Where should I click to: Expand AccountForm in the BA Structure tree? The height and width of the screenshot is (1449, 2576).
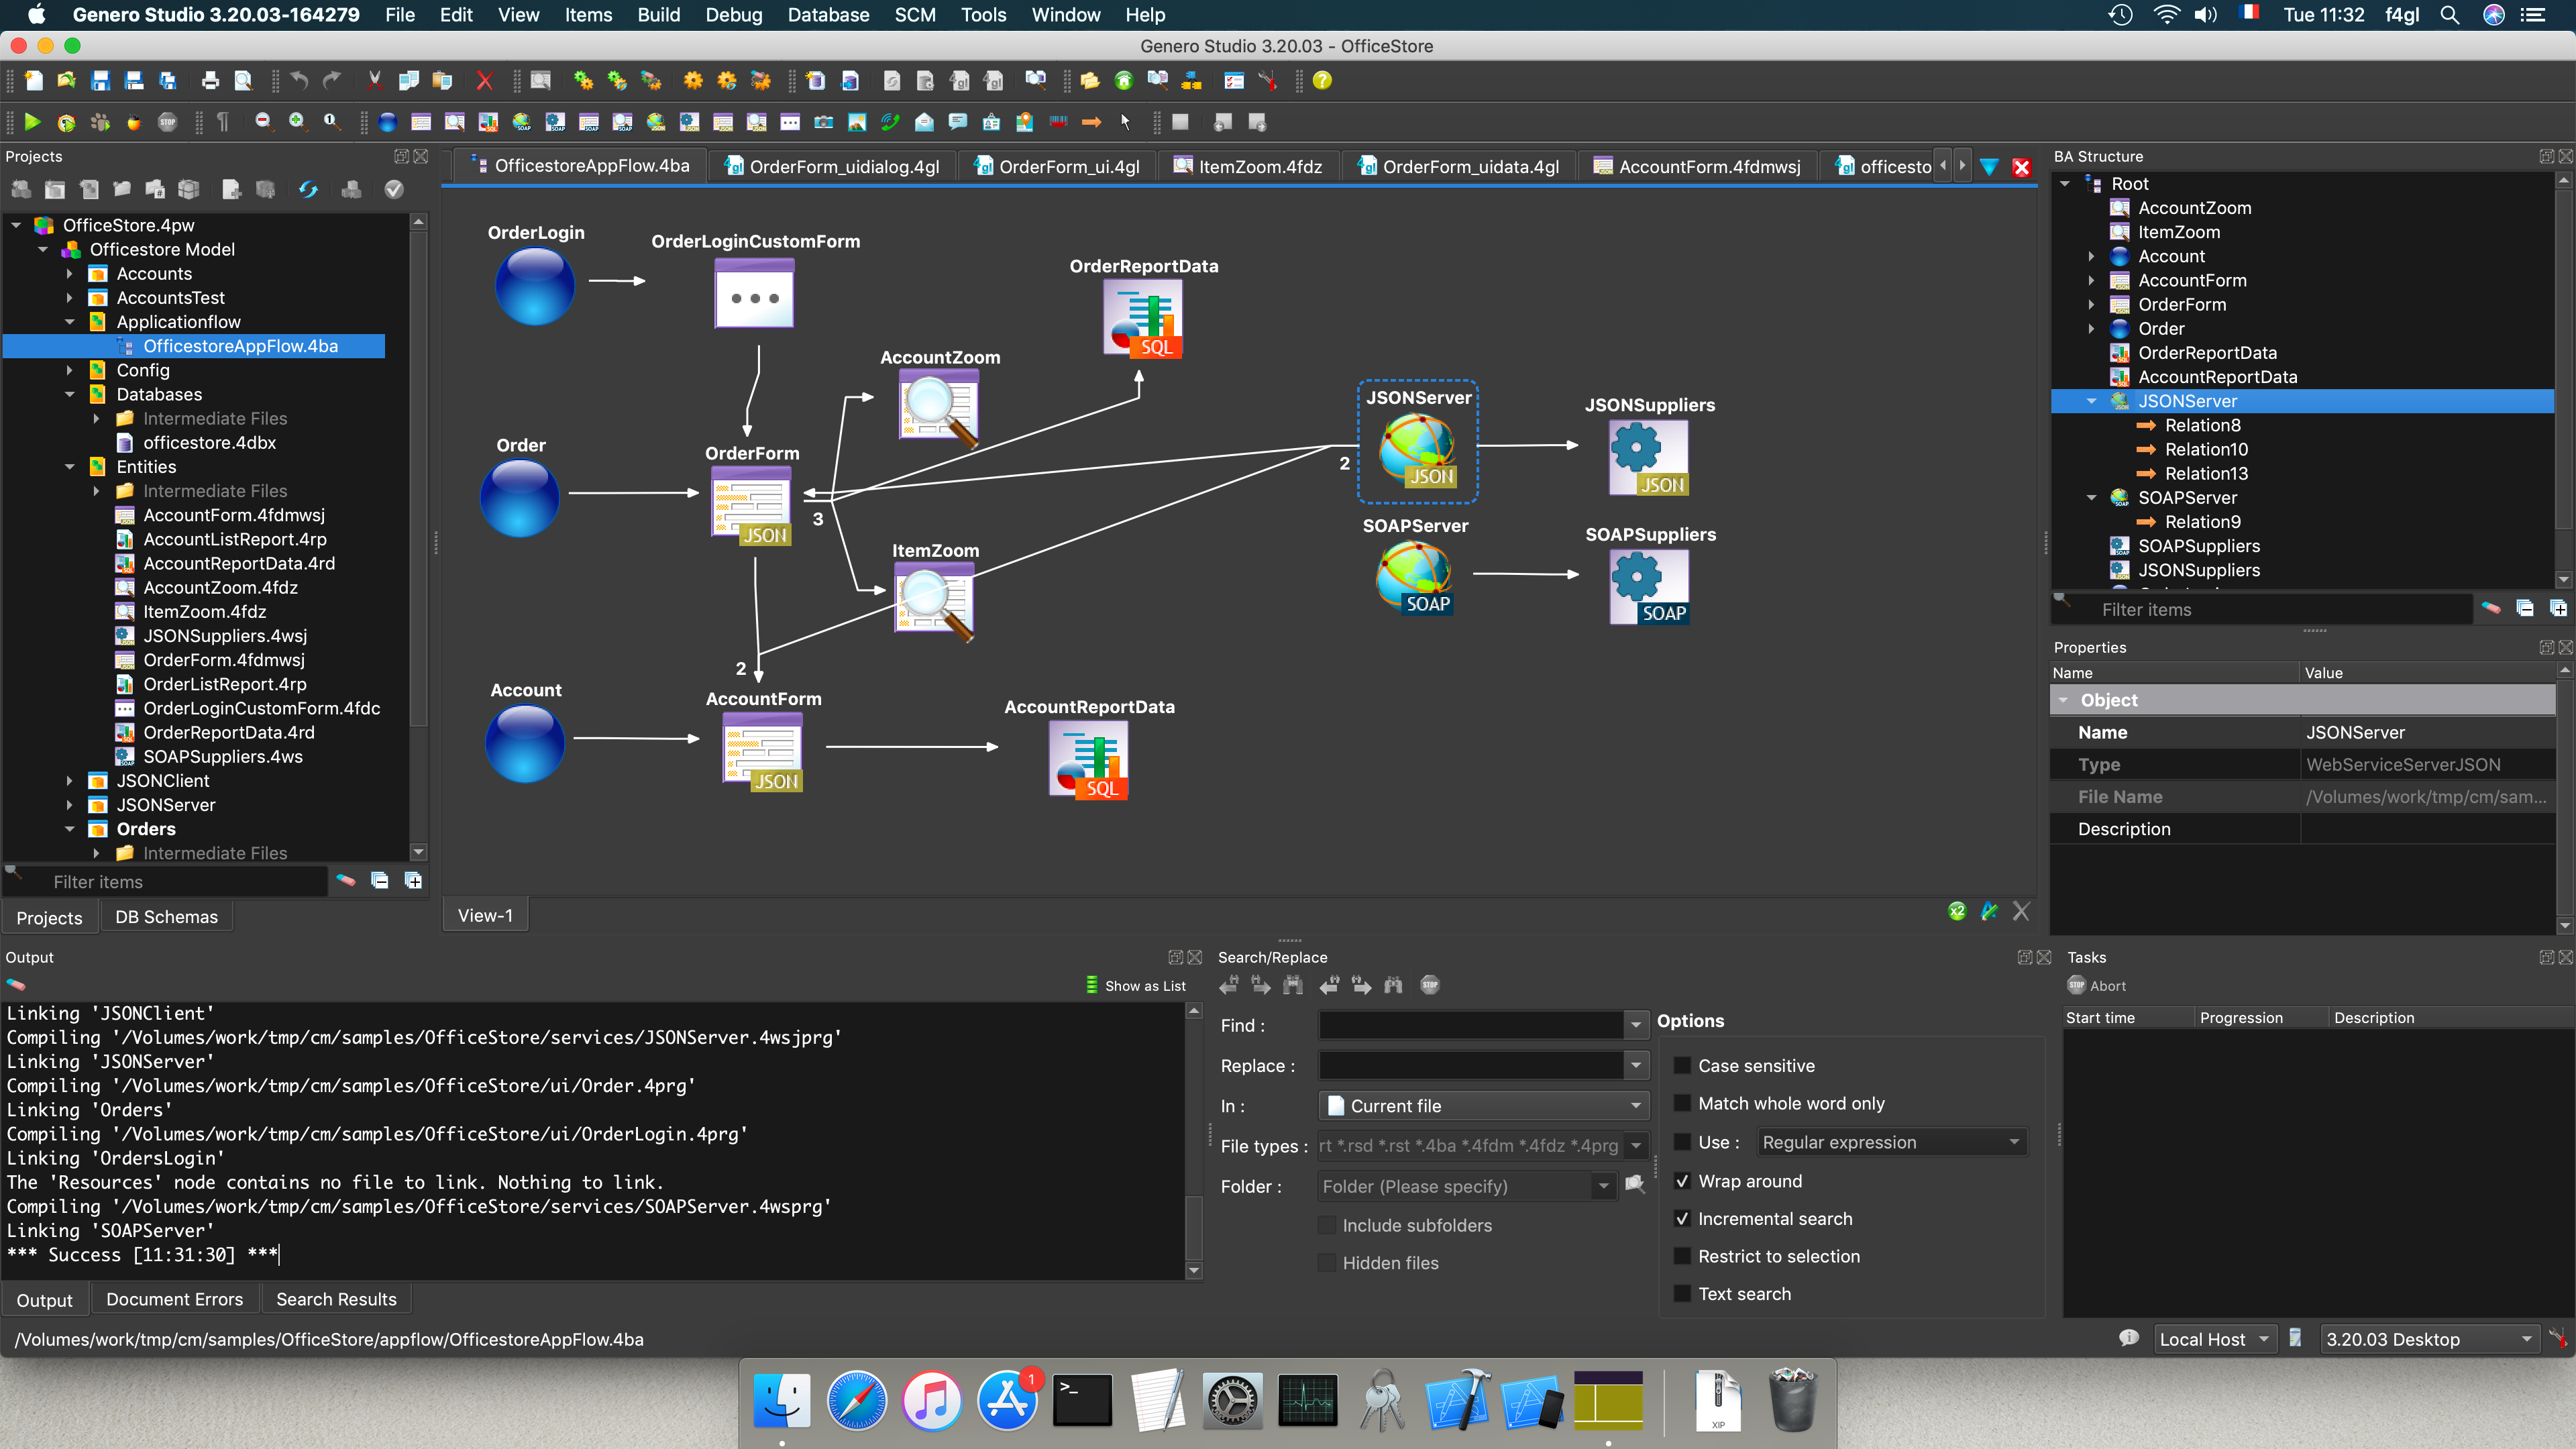(2091, 280)
